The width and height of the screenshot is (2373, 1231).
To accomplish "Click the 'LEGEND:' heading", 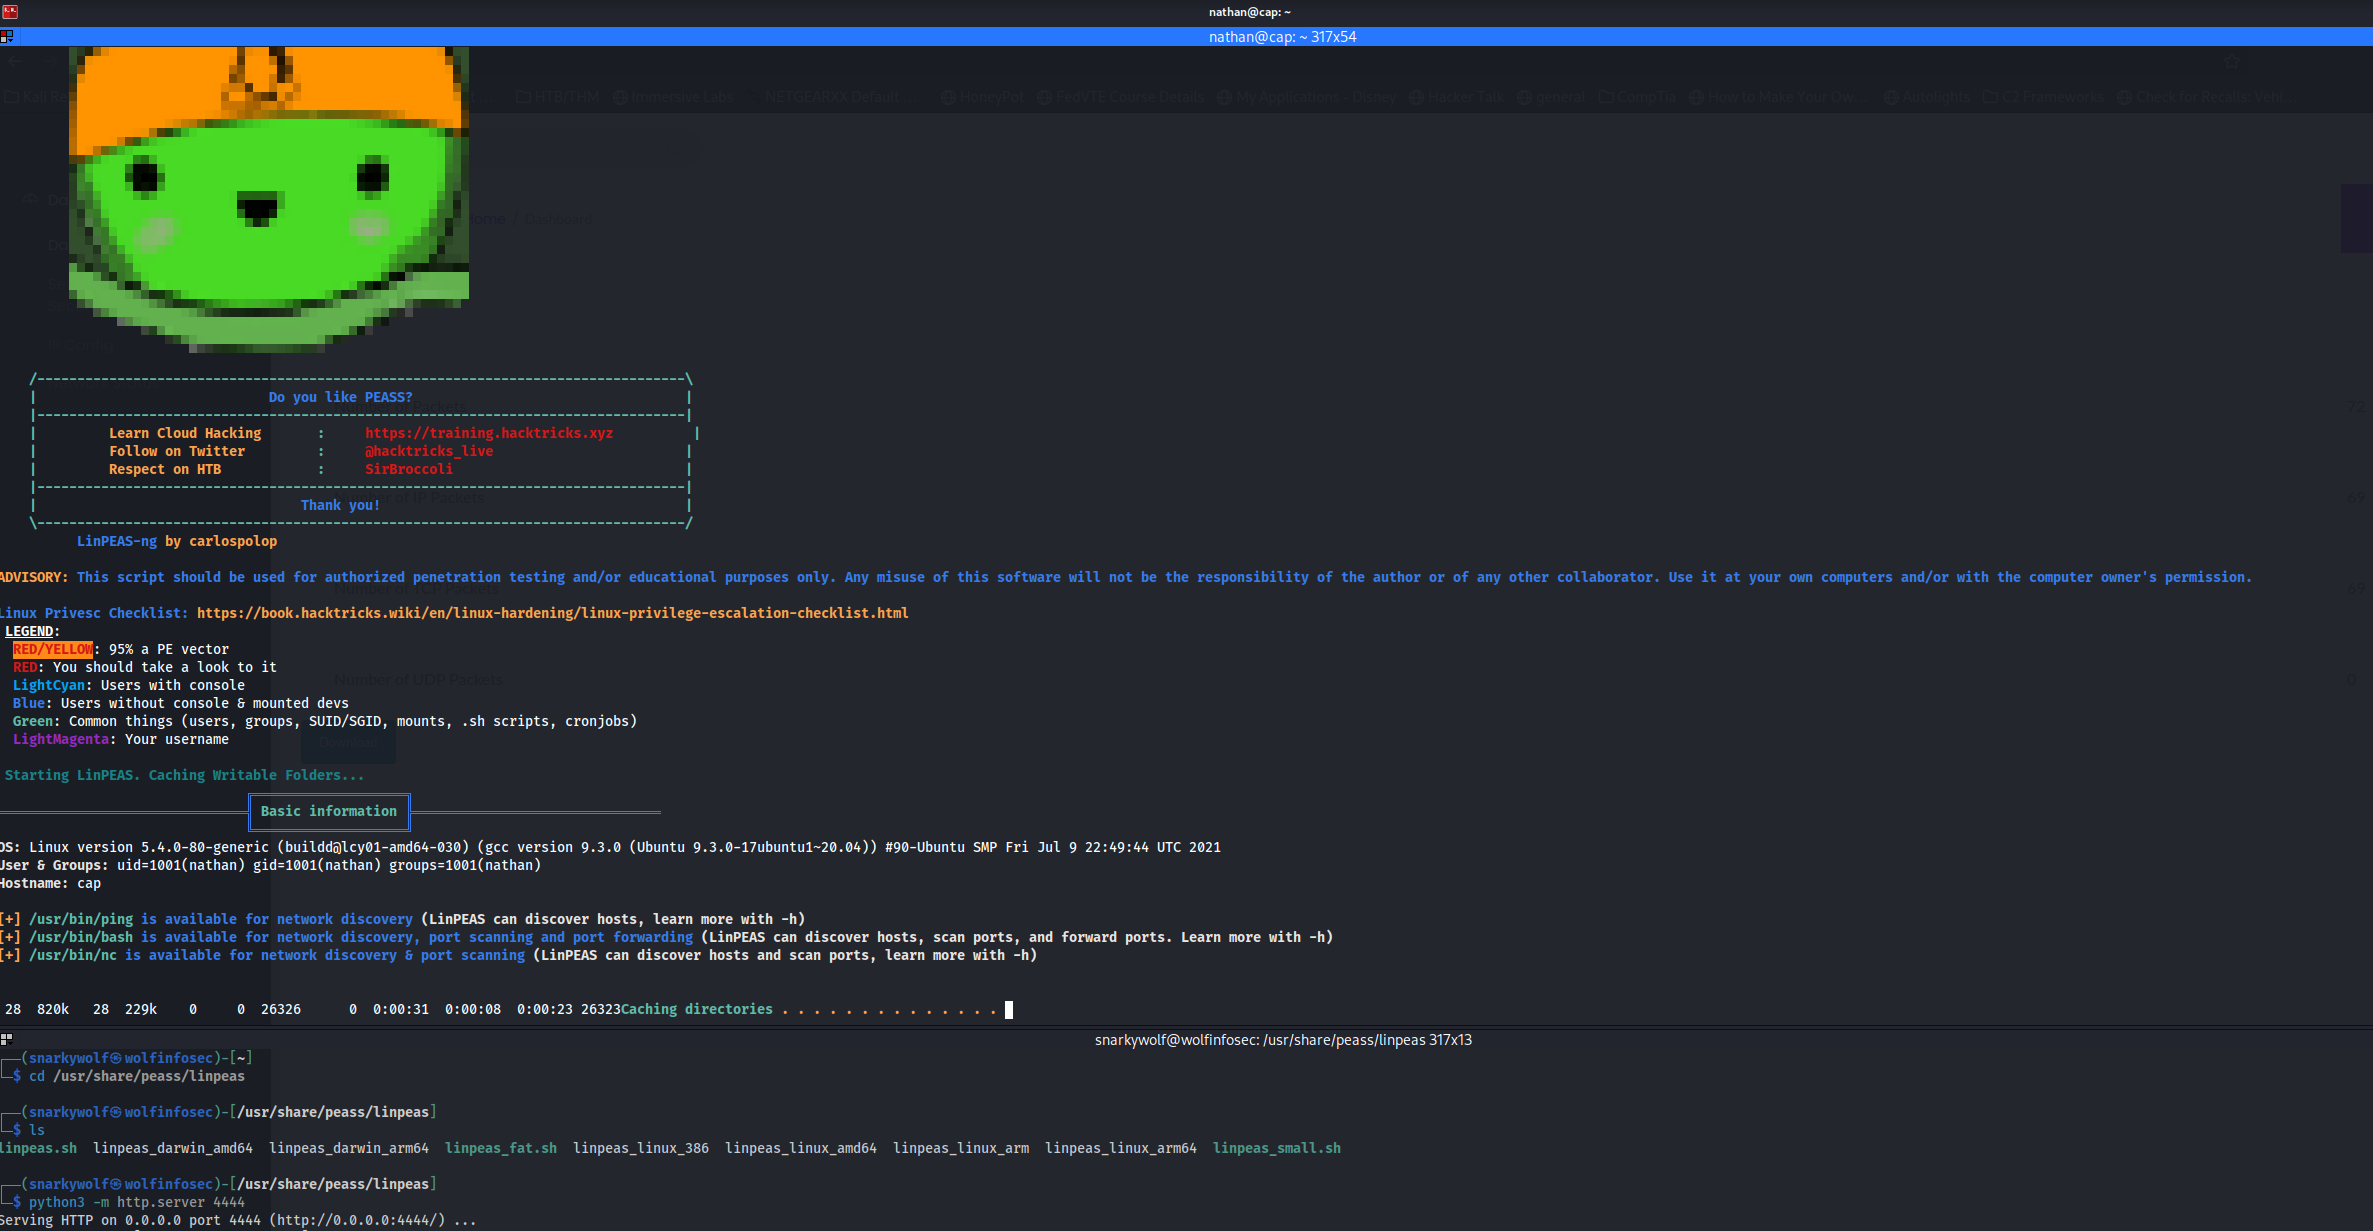I will tap(32, 631).
